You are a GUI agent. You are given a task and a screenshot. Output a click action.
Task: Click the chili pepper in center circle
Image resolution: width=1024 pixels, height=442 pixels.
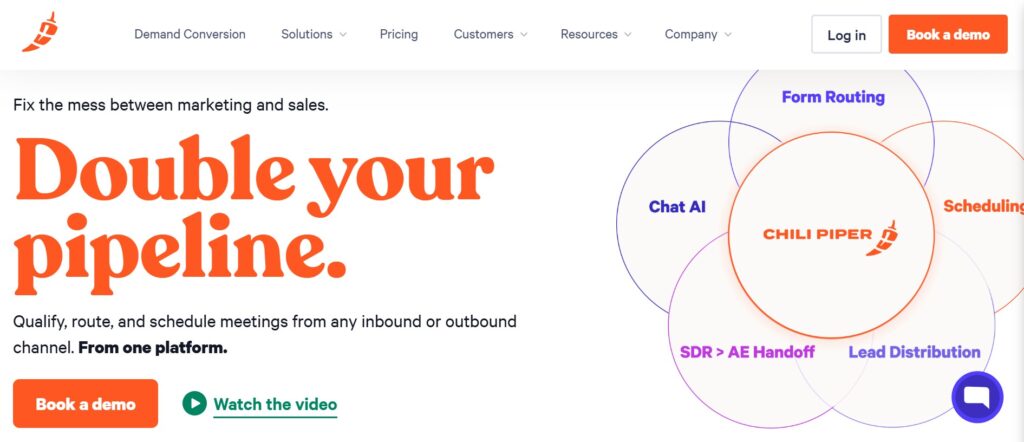point(885,237)
